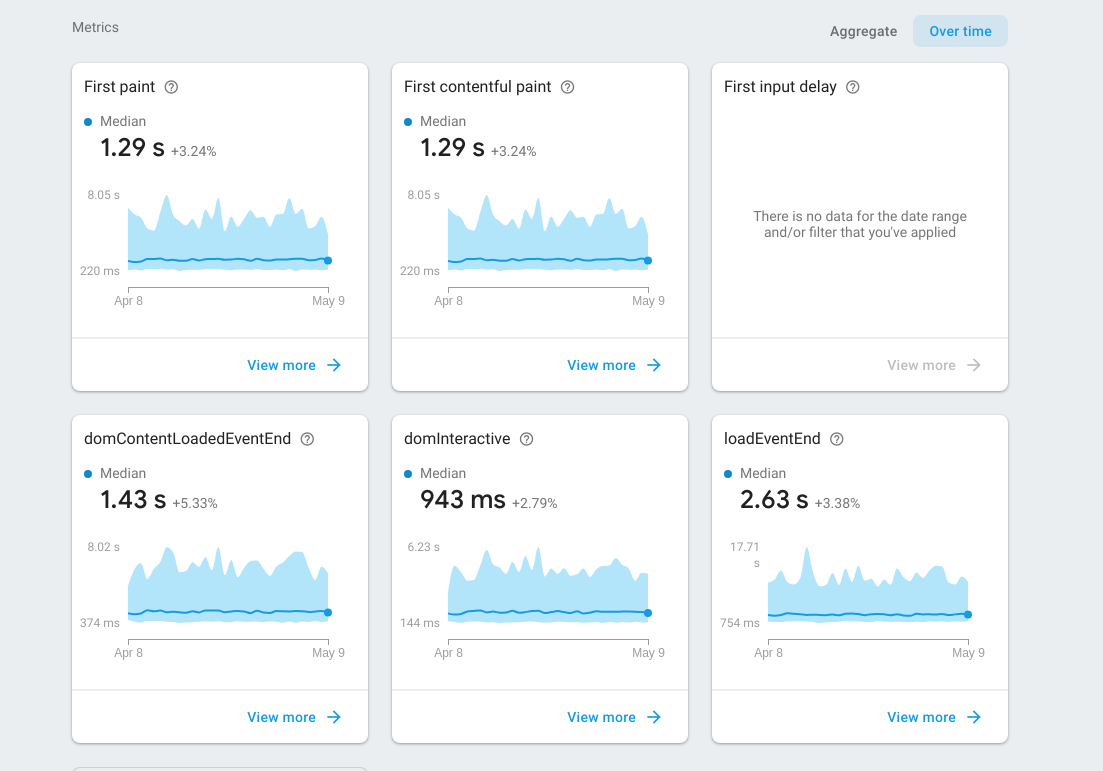Click the endpoint data dot on First paint chart
Screen dimensions: 1103x771
(328, 258)
